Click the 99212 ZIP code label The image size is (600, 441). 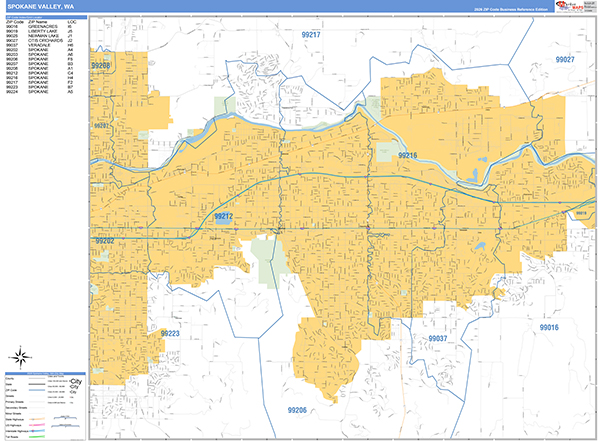(224, 216)
